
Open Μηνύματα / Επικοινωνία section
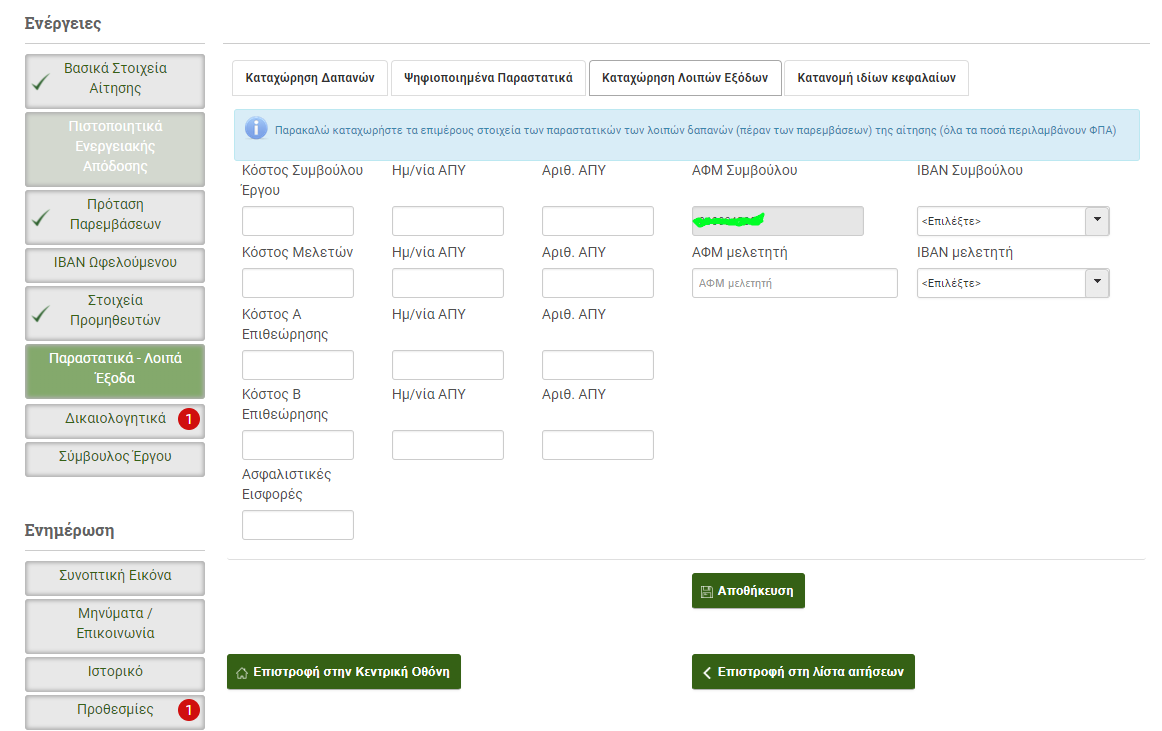pos(115,624)
